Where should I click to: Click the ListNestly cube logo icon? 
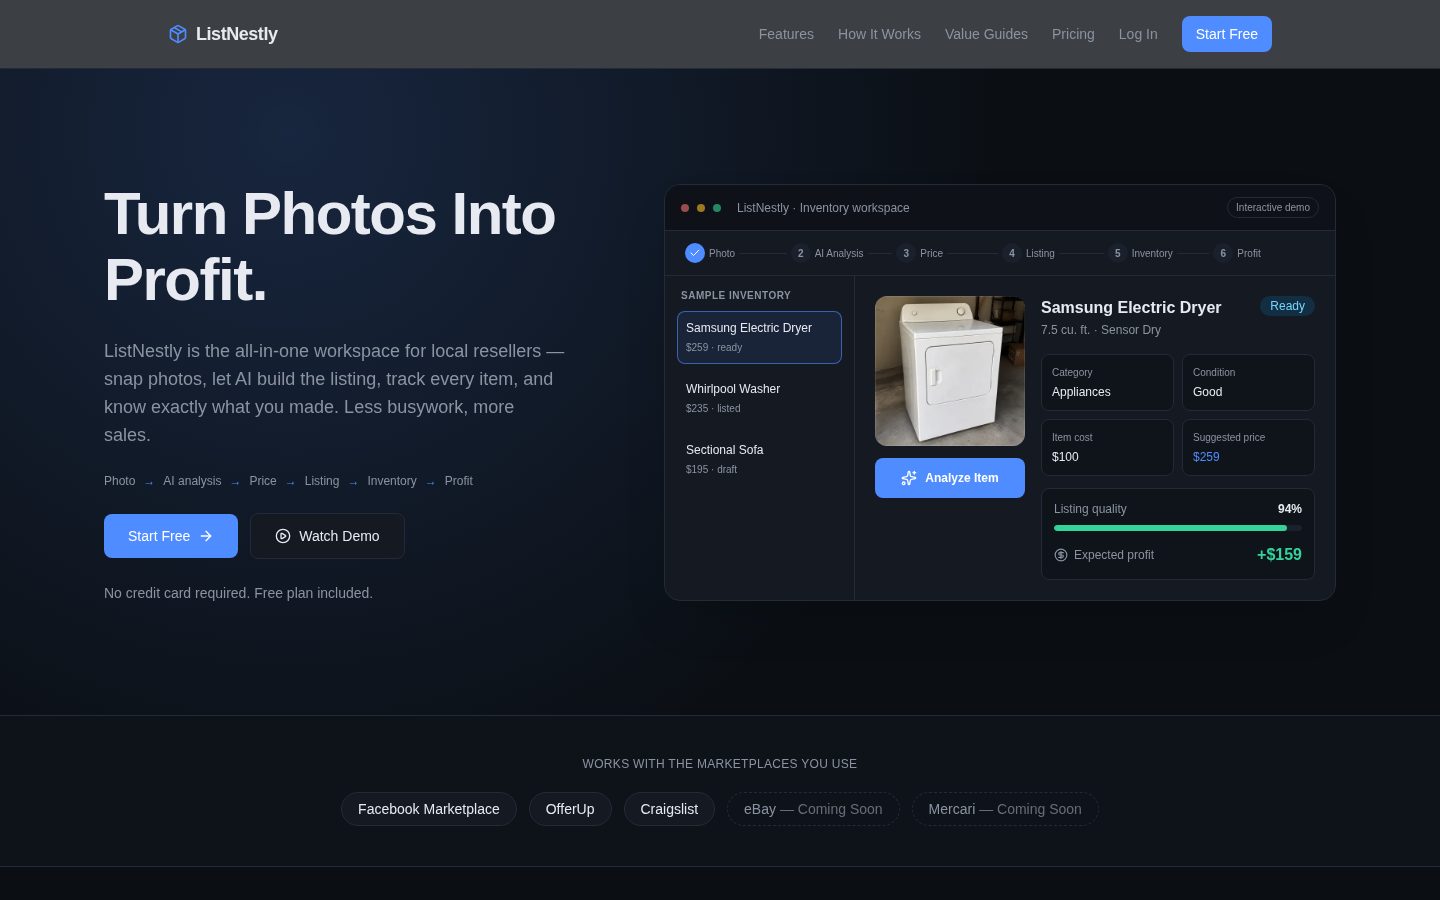click(178, 34)
